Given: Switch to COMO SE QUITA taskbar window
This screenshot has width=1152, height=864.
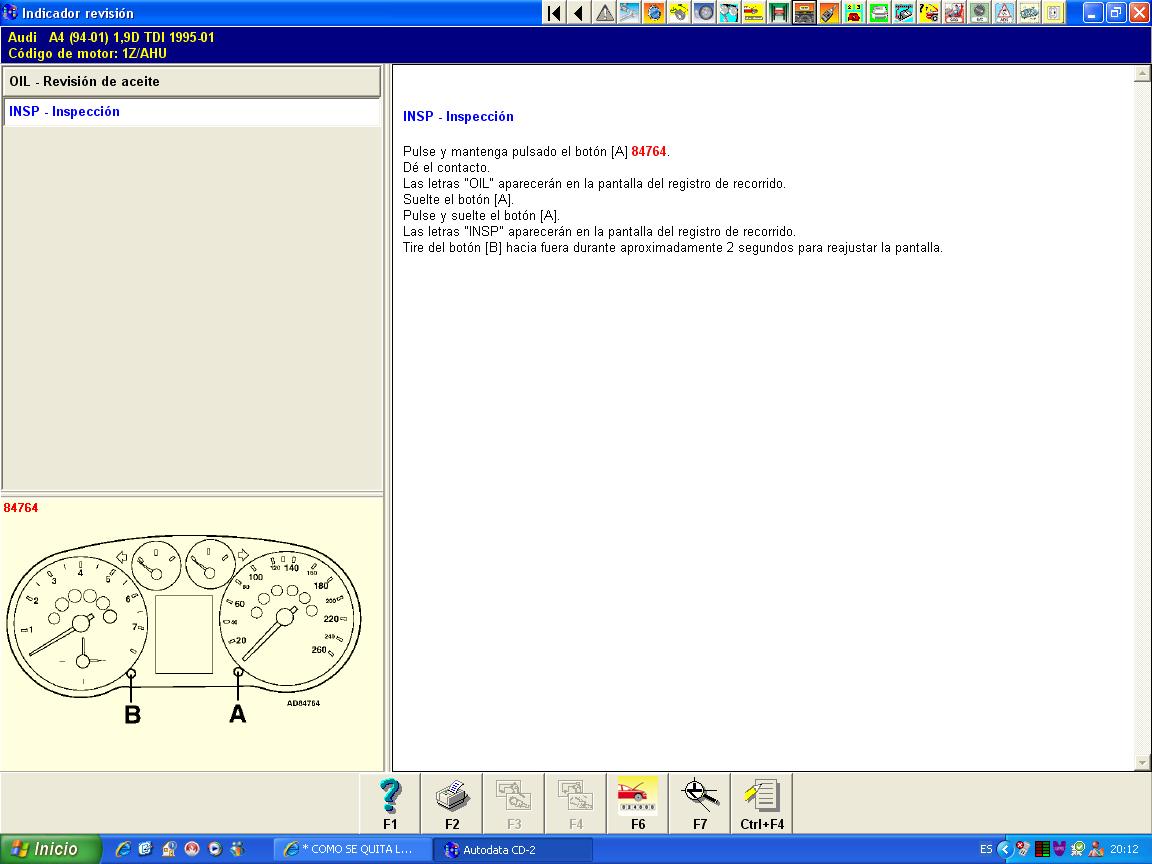Looking at the screenshot, I should click(352, 849).
